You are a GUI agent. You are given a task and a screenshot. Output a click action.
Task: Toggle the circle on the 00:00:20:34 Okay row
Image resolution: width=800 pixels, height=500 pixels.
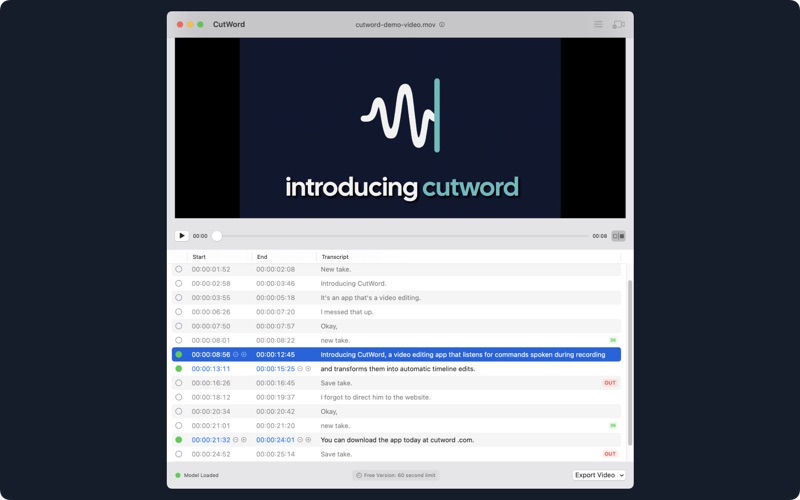click(x=179, y=411)
